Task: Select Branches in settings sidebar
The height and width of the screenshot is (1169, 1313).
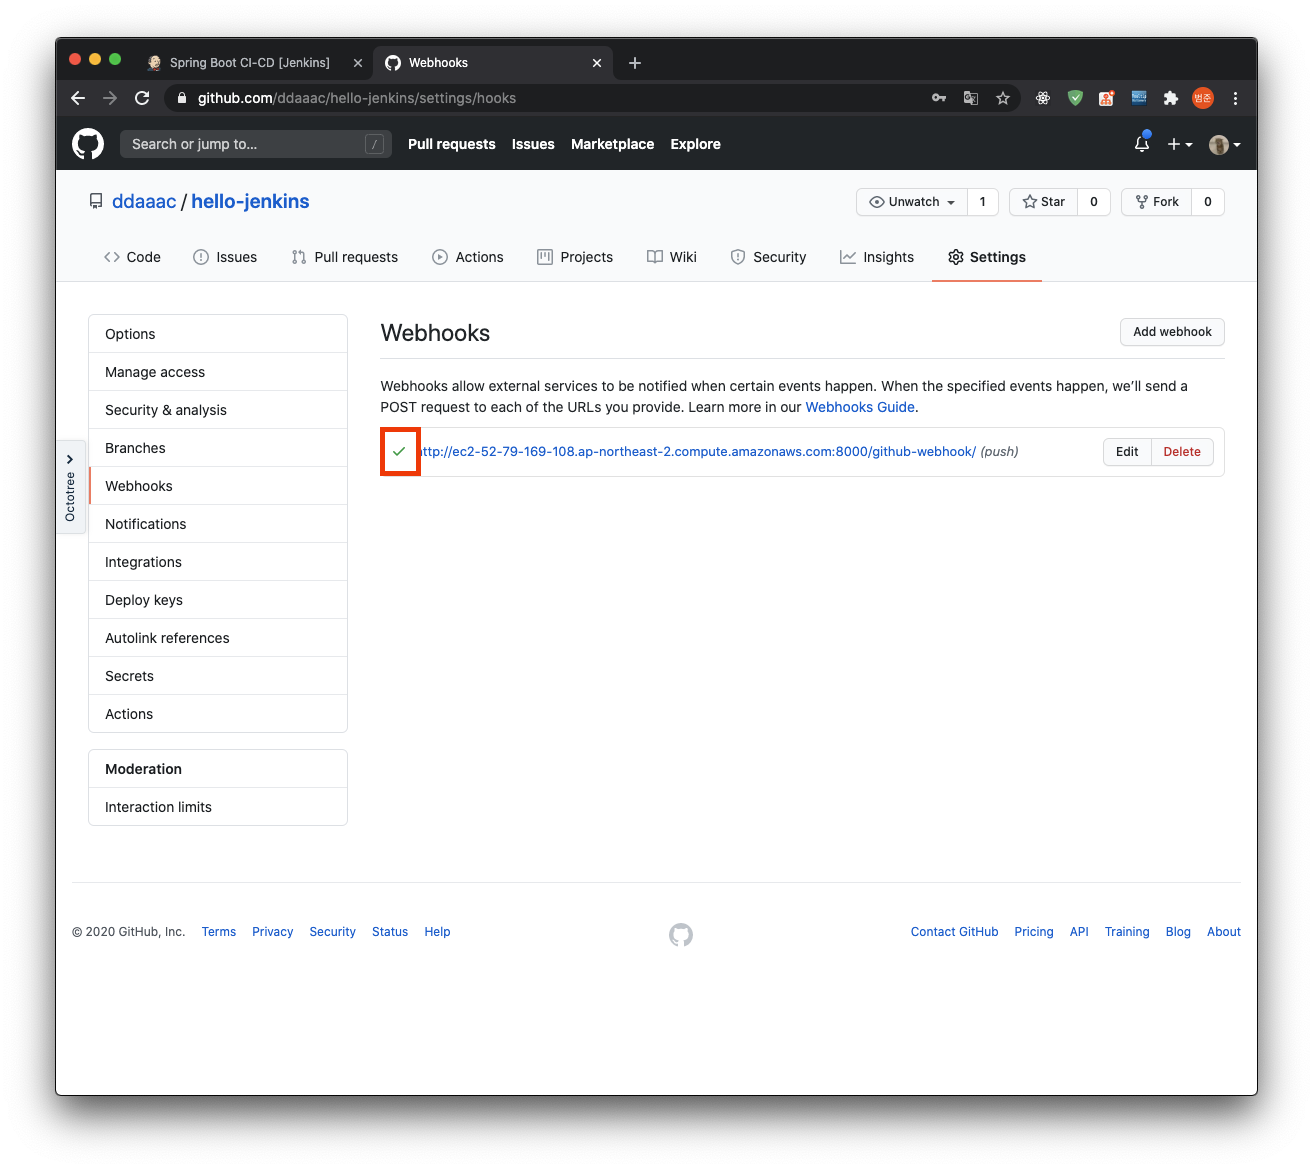Action: tap(218, 448)
